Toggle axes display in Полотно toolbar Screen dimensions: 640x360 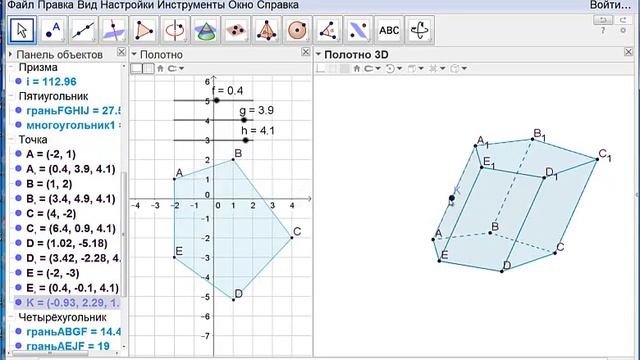pos(136,69)
